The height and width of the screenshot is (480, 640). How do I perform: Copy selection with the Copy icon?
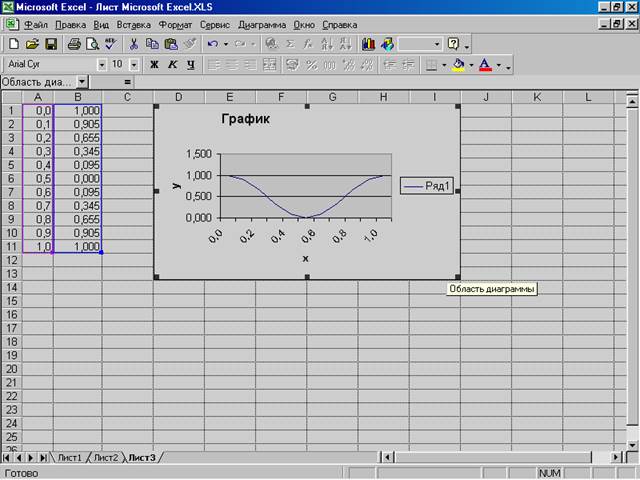152,44
